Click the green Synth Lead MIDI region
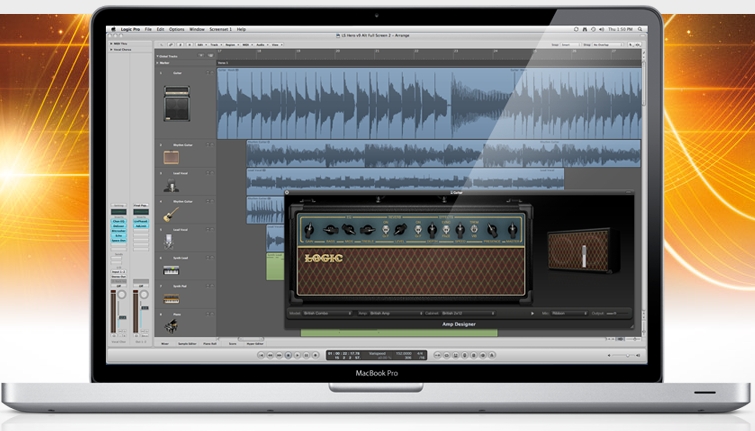 point(275,266)
